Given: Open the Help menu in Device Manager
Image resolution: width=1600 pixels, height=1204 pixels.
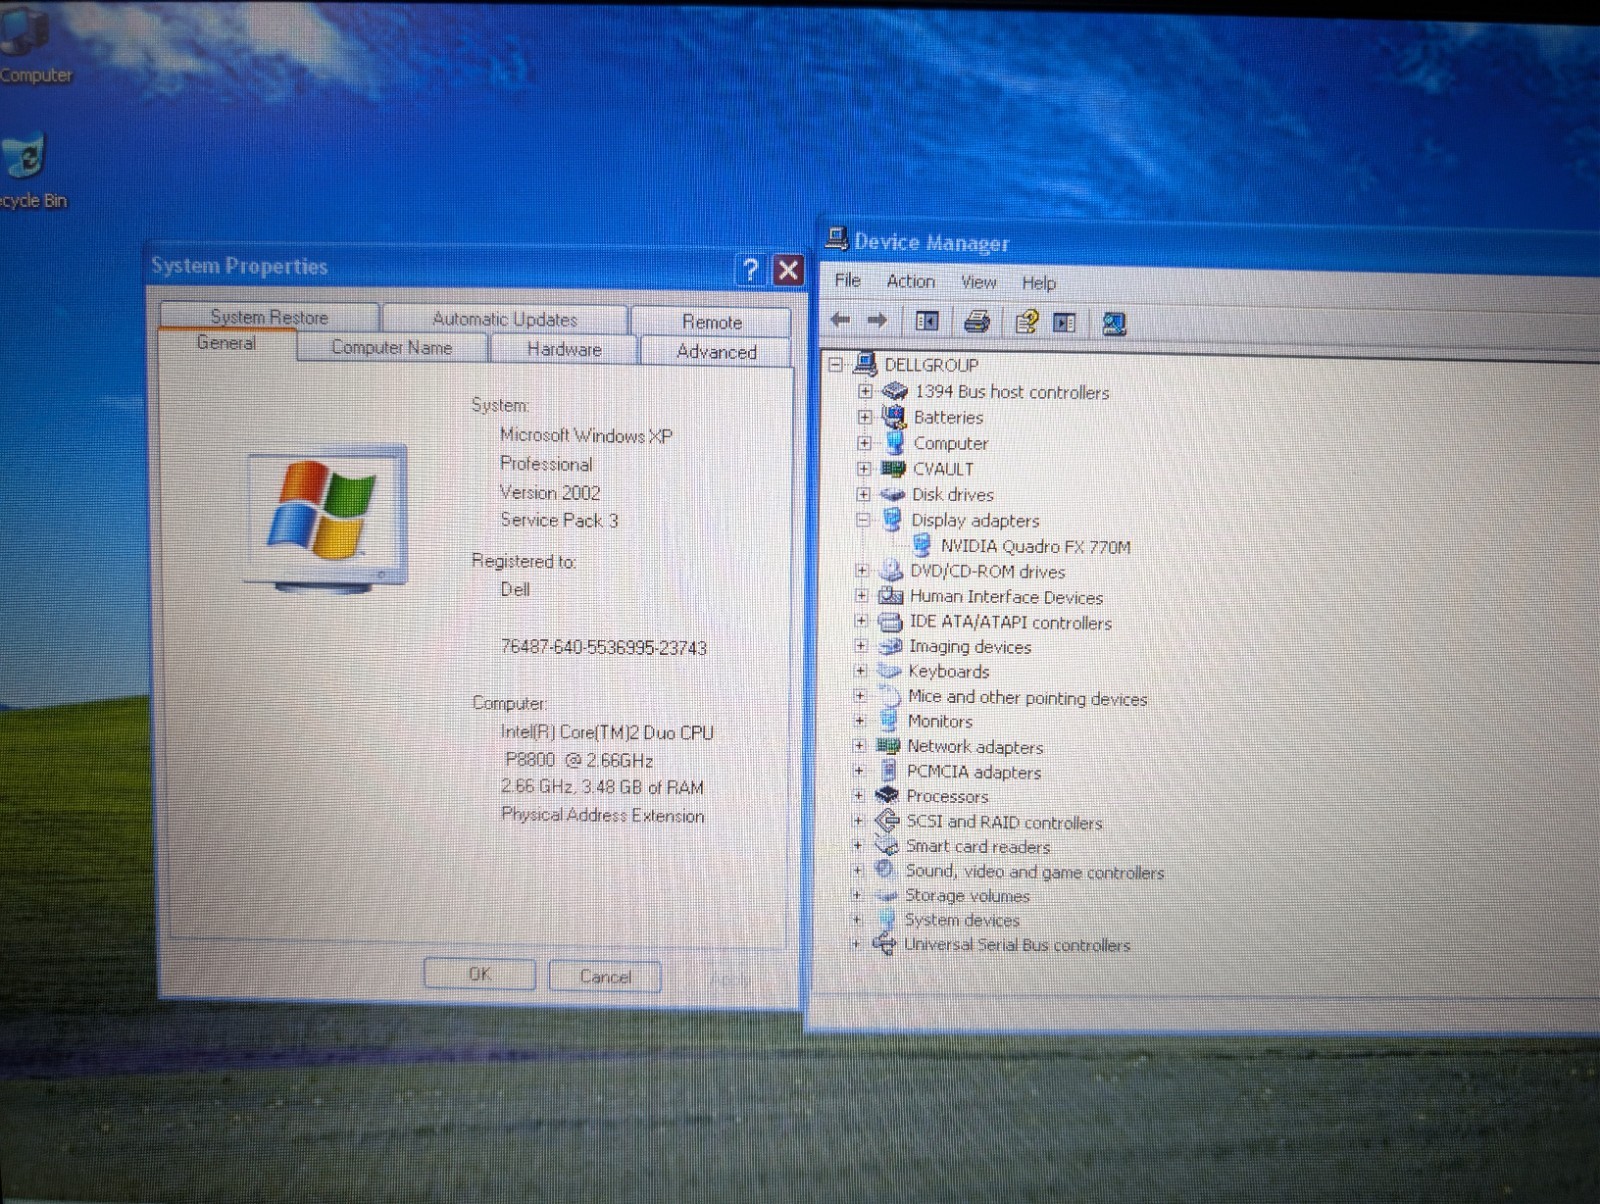Looking at the screenshot, I should coord(1038,283).
